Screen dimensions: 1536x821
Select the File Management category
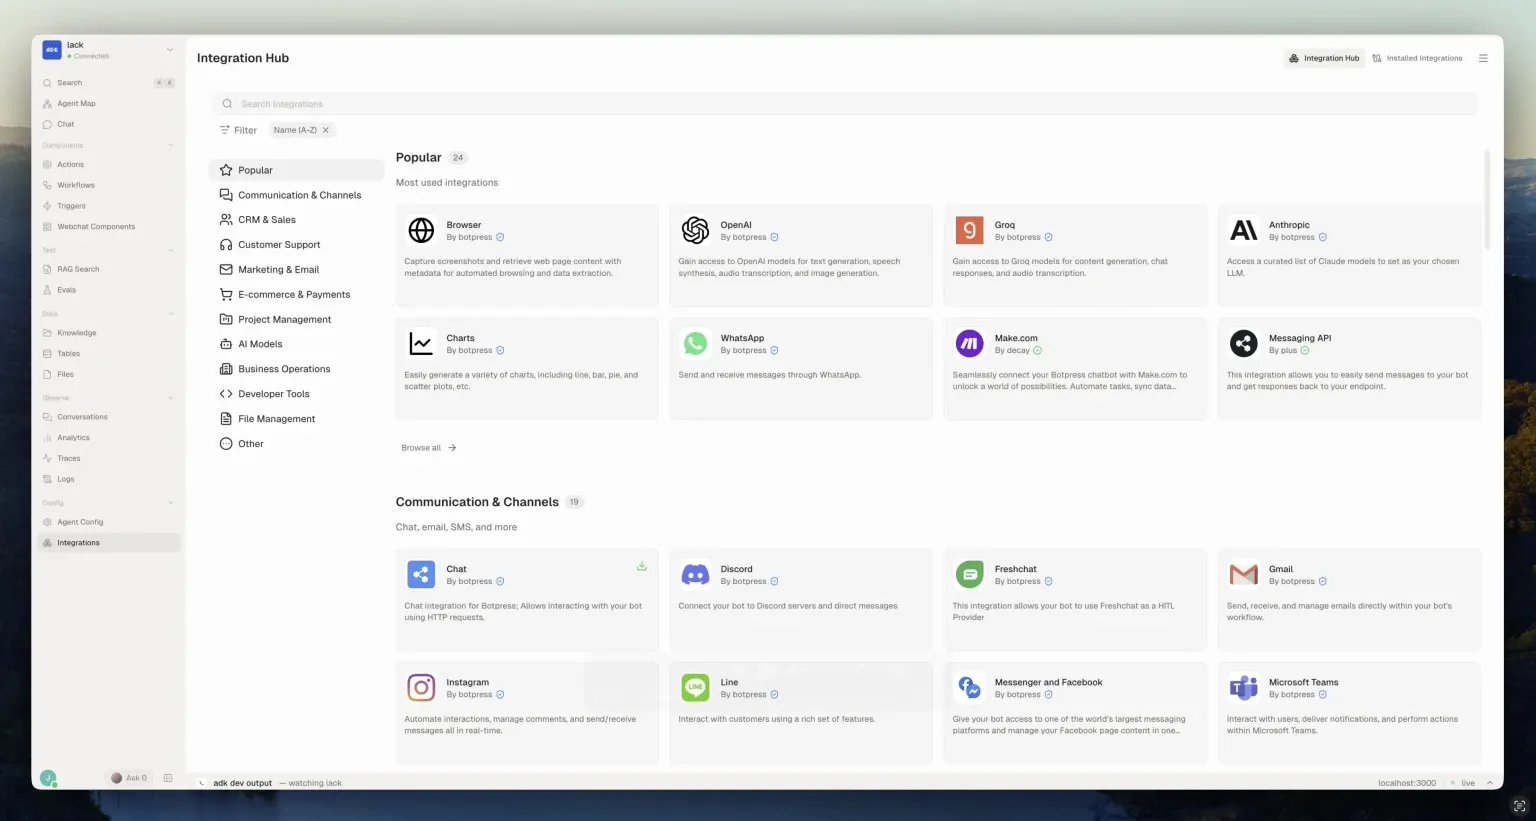pyautogui.click(x=297, y=419)
